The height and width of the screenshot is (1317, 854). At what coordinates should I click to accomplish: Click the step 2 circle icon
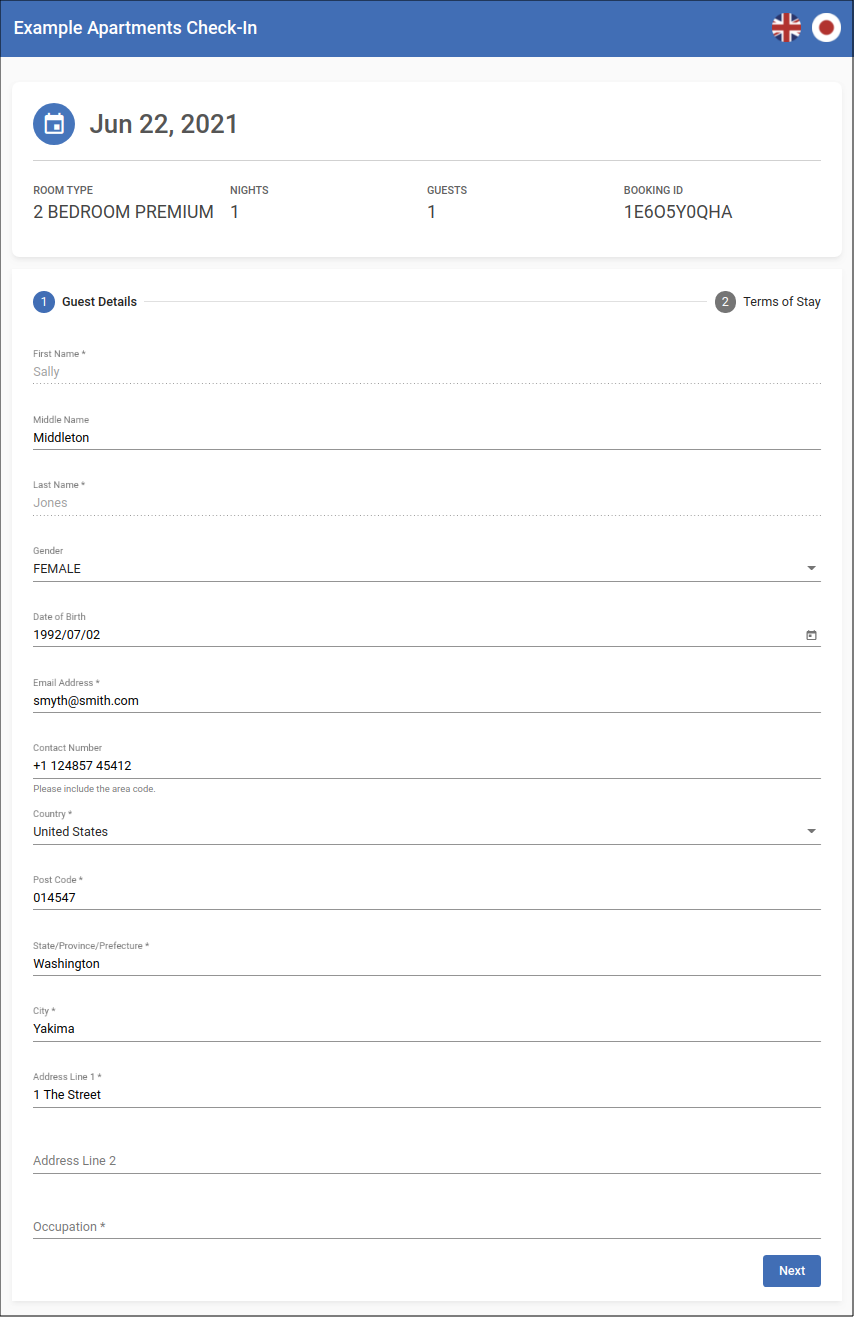725,302
